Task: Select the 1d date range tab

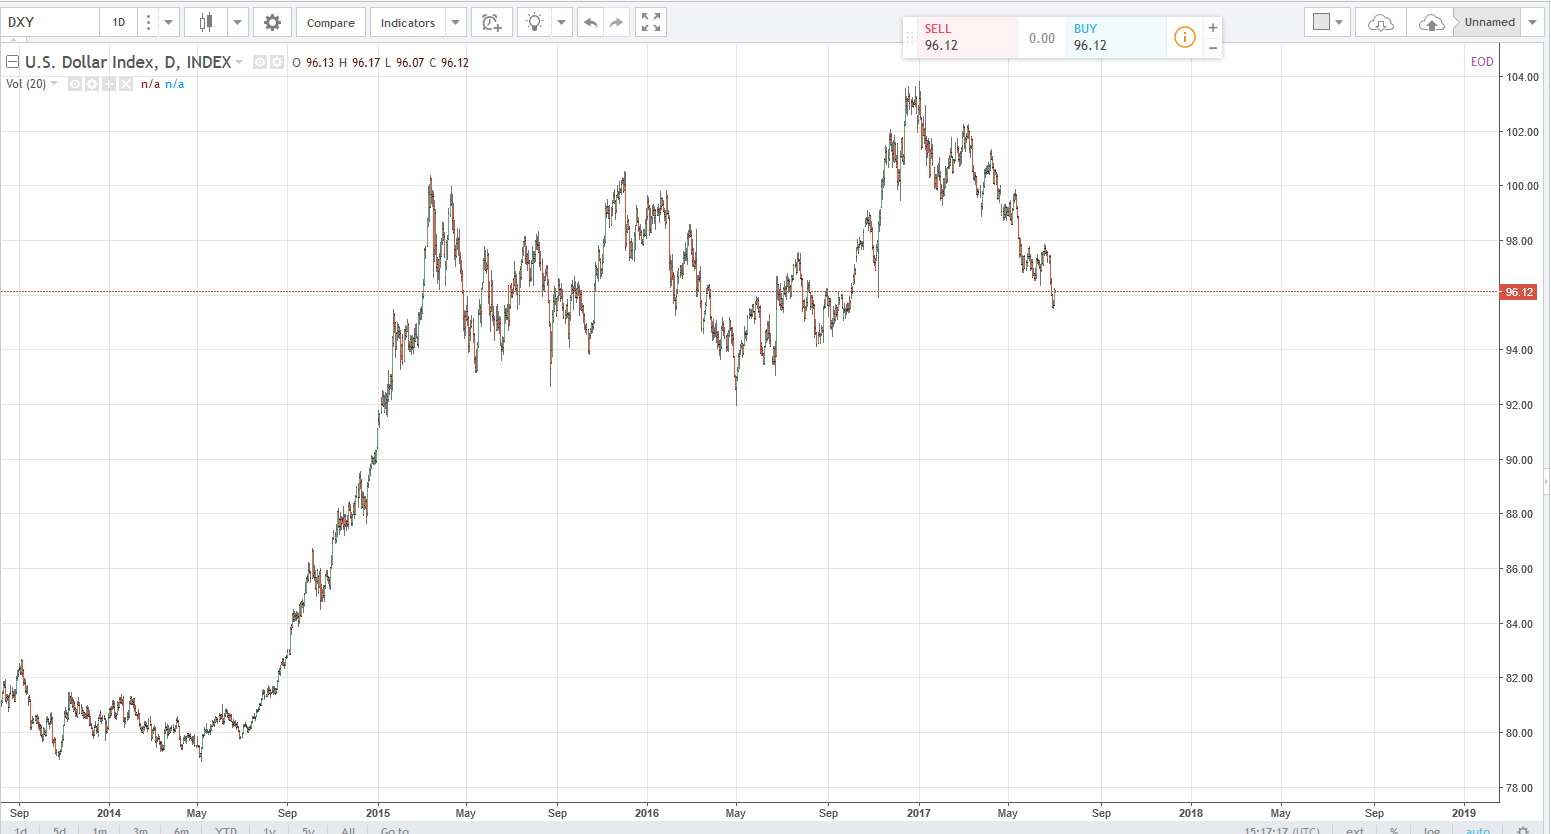Action: (x=20, y=830)
